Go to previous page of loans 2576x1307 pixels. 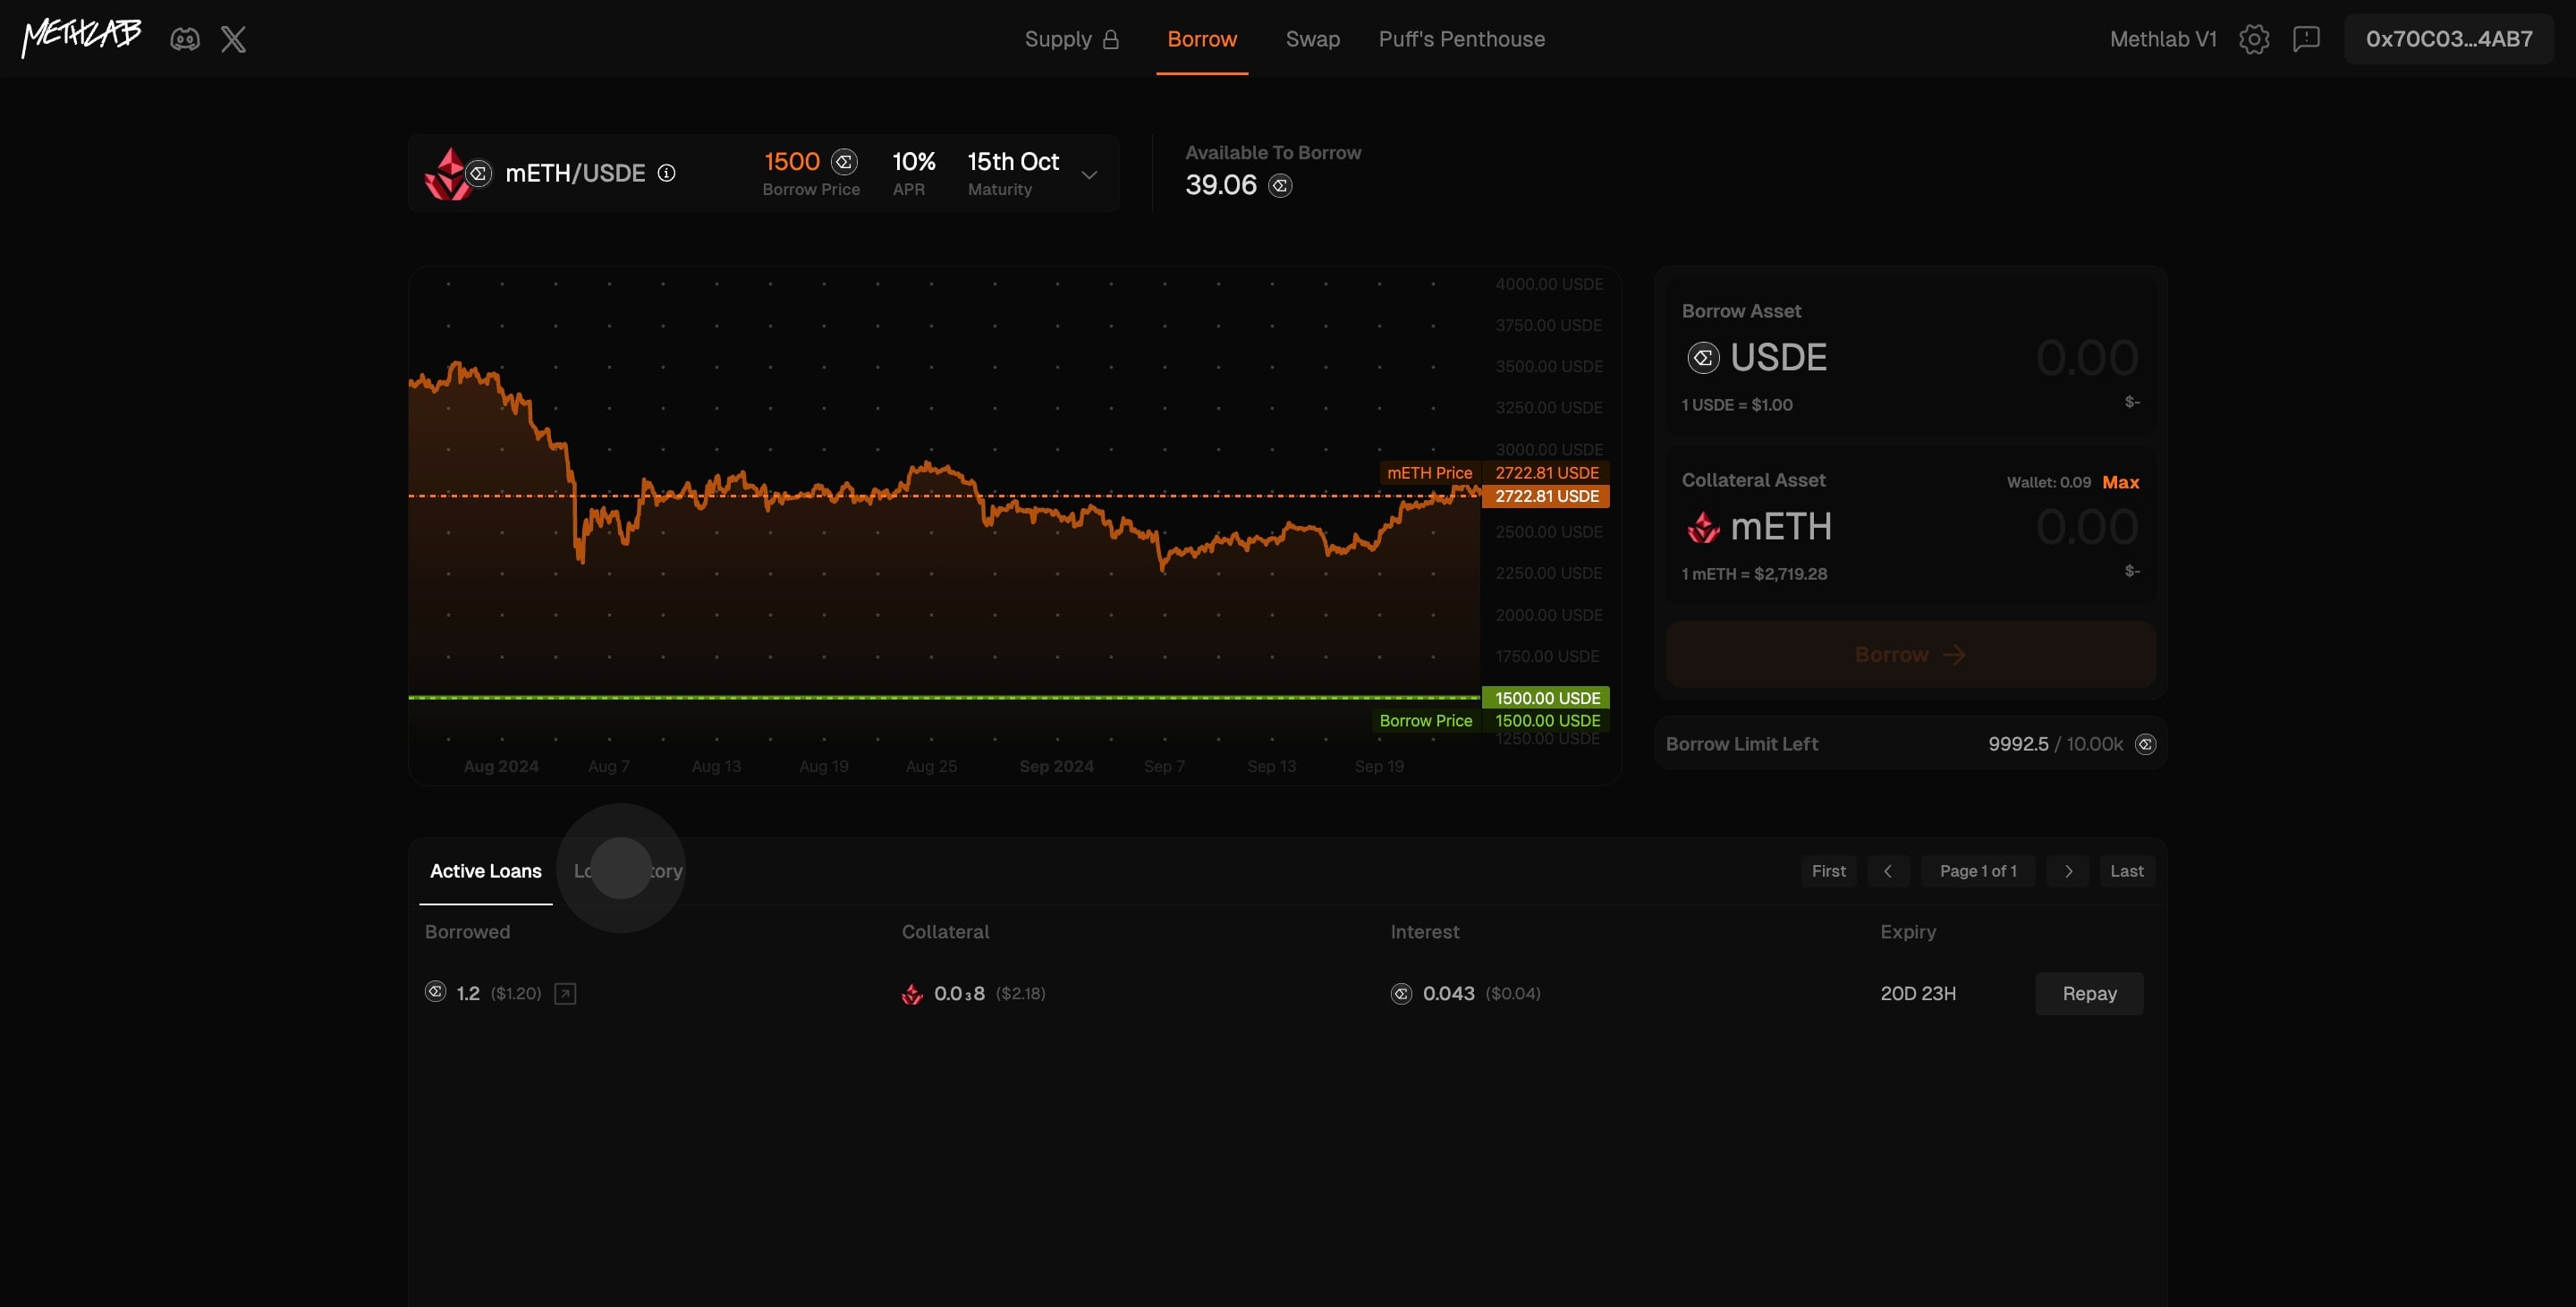(x=1888, y=871)
